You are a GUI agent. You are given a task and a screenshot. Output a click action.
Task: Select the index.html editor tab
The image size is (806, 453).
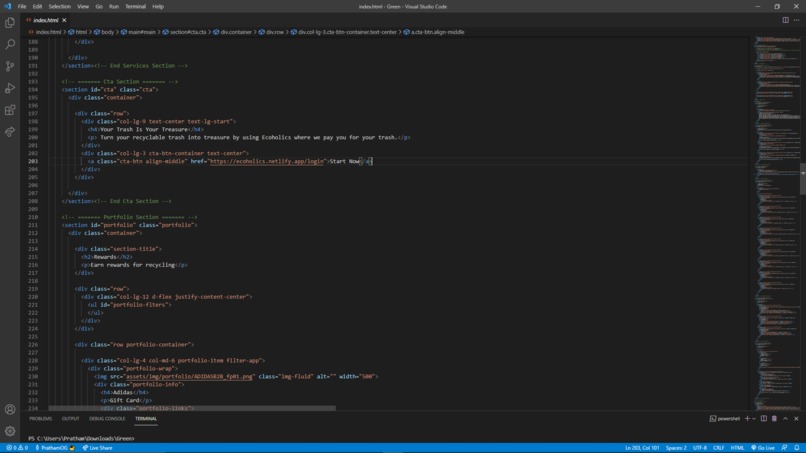(45, 20)
